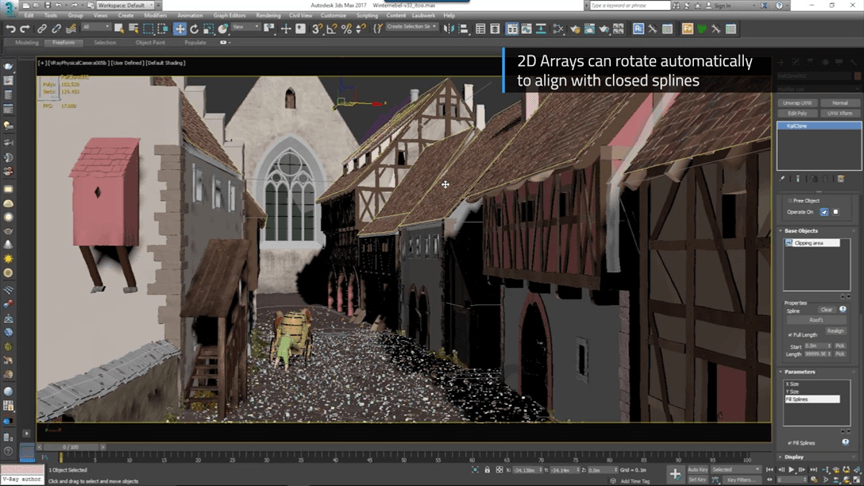Click the Unwrap UVW modifier button

797,103
